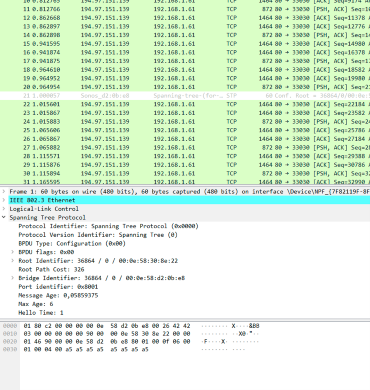Click hex offset row 0000 bytes
Viewport: 370px width, 390px height.
107,326
